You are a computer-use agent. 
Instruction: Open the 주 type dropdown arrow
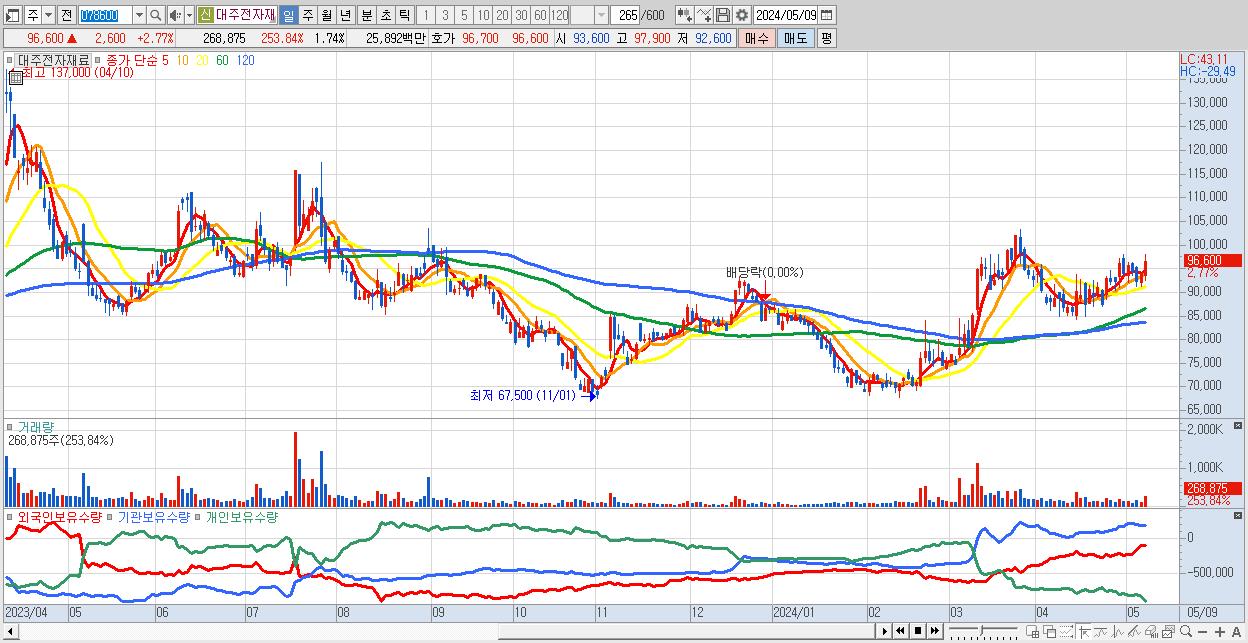48,15
